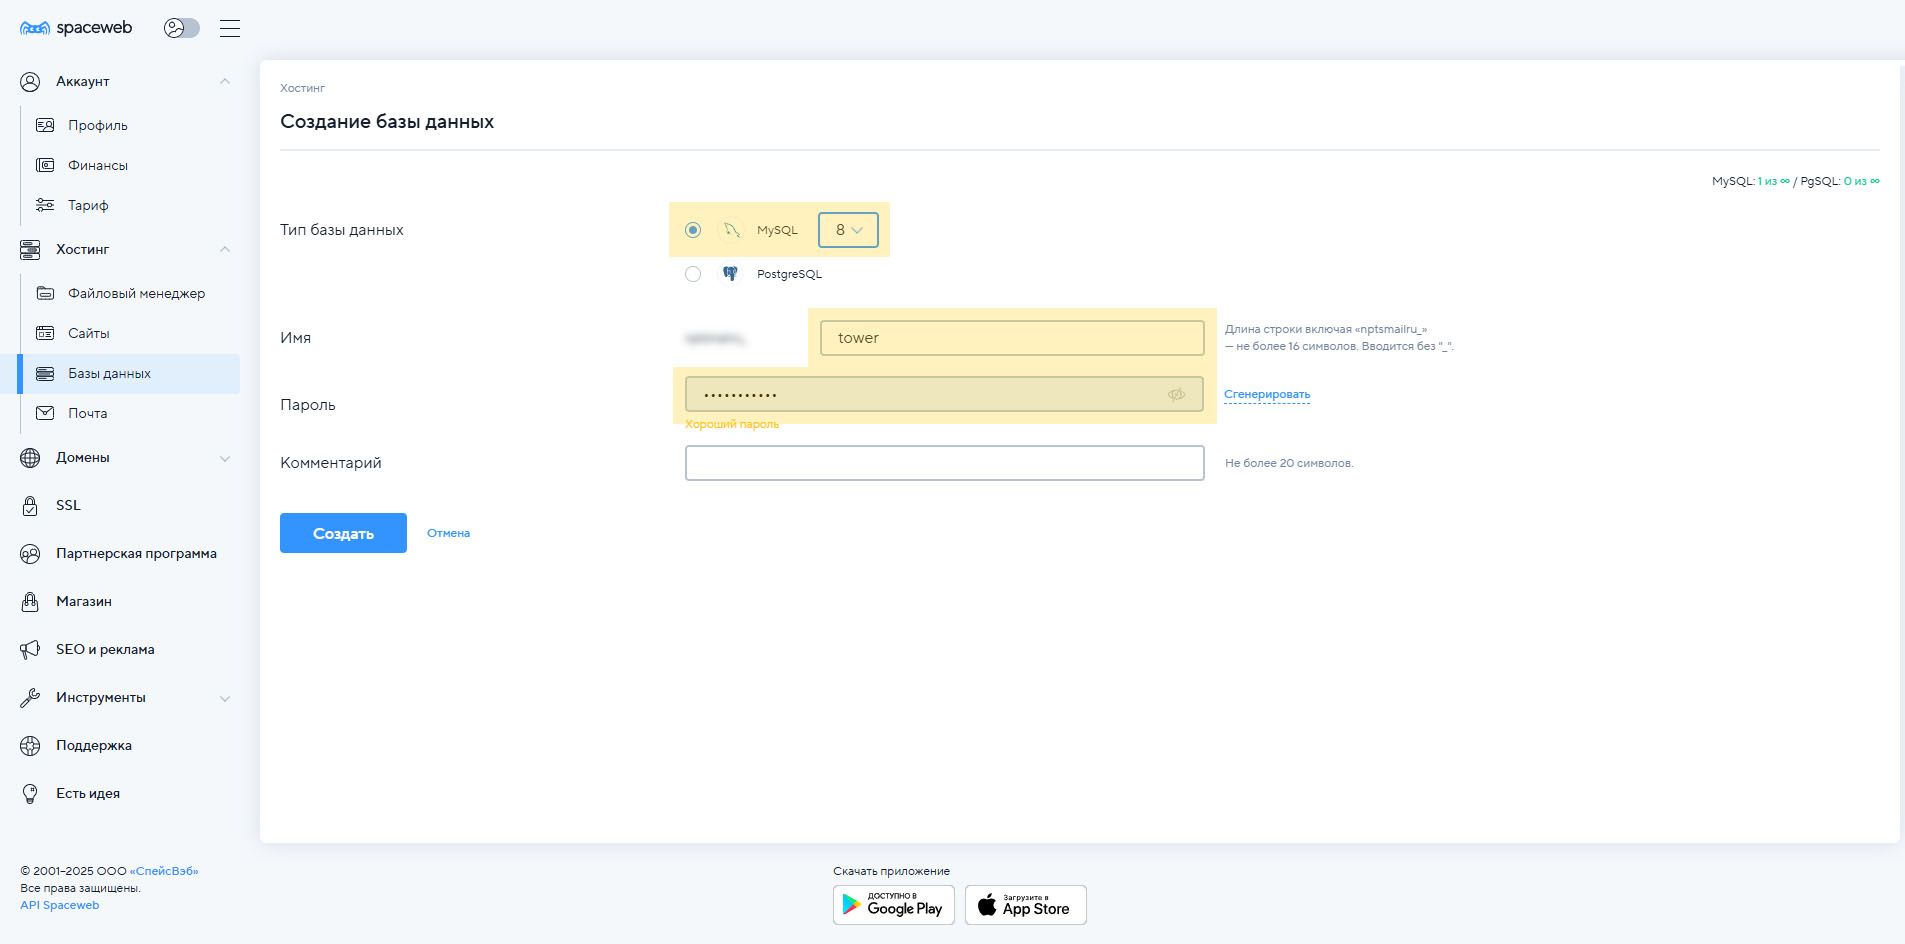Select the PostgreSQL radio button
This screenshot has width=1905, height=944.
click(x=693, y=274)
